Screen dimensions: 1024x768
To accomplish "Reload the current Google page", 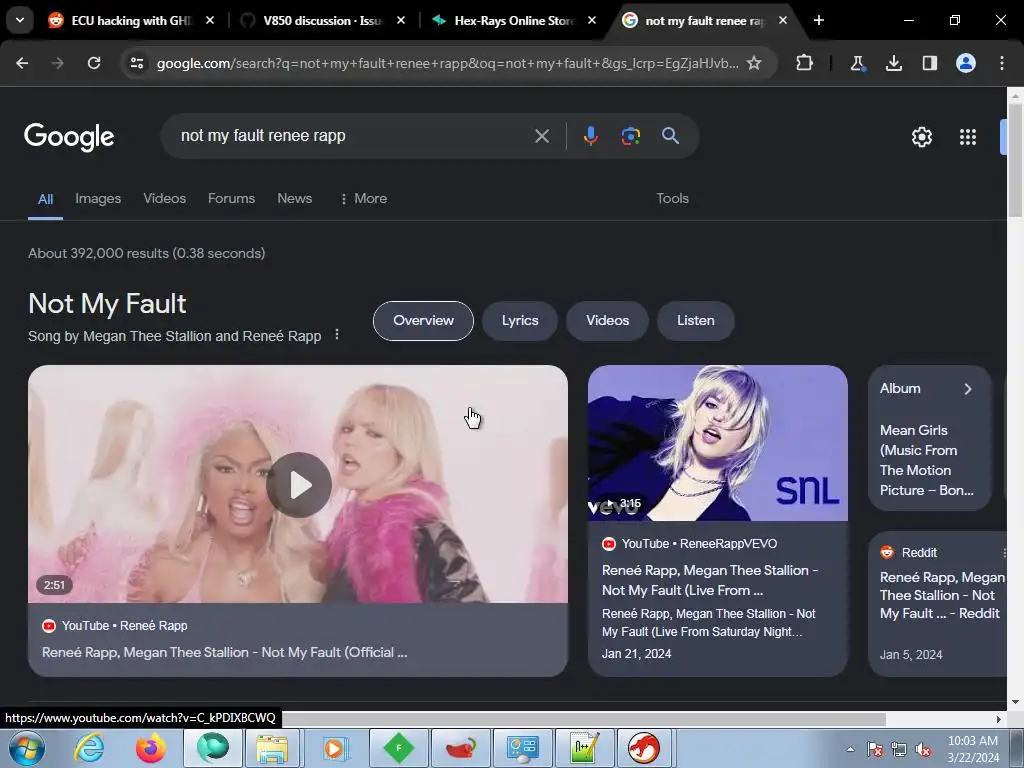I will pyautogui.click(x=94, y=63).
